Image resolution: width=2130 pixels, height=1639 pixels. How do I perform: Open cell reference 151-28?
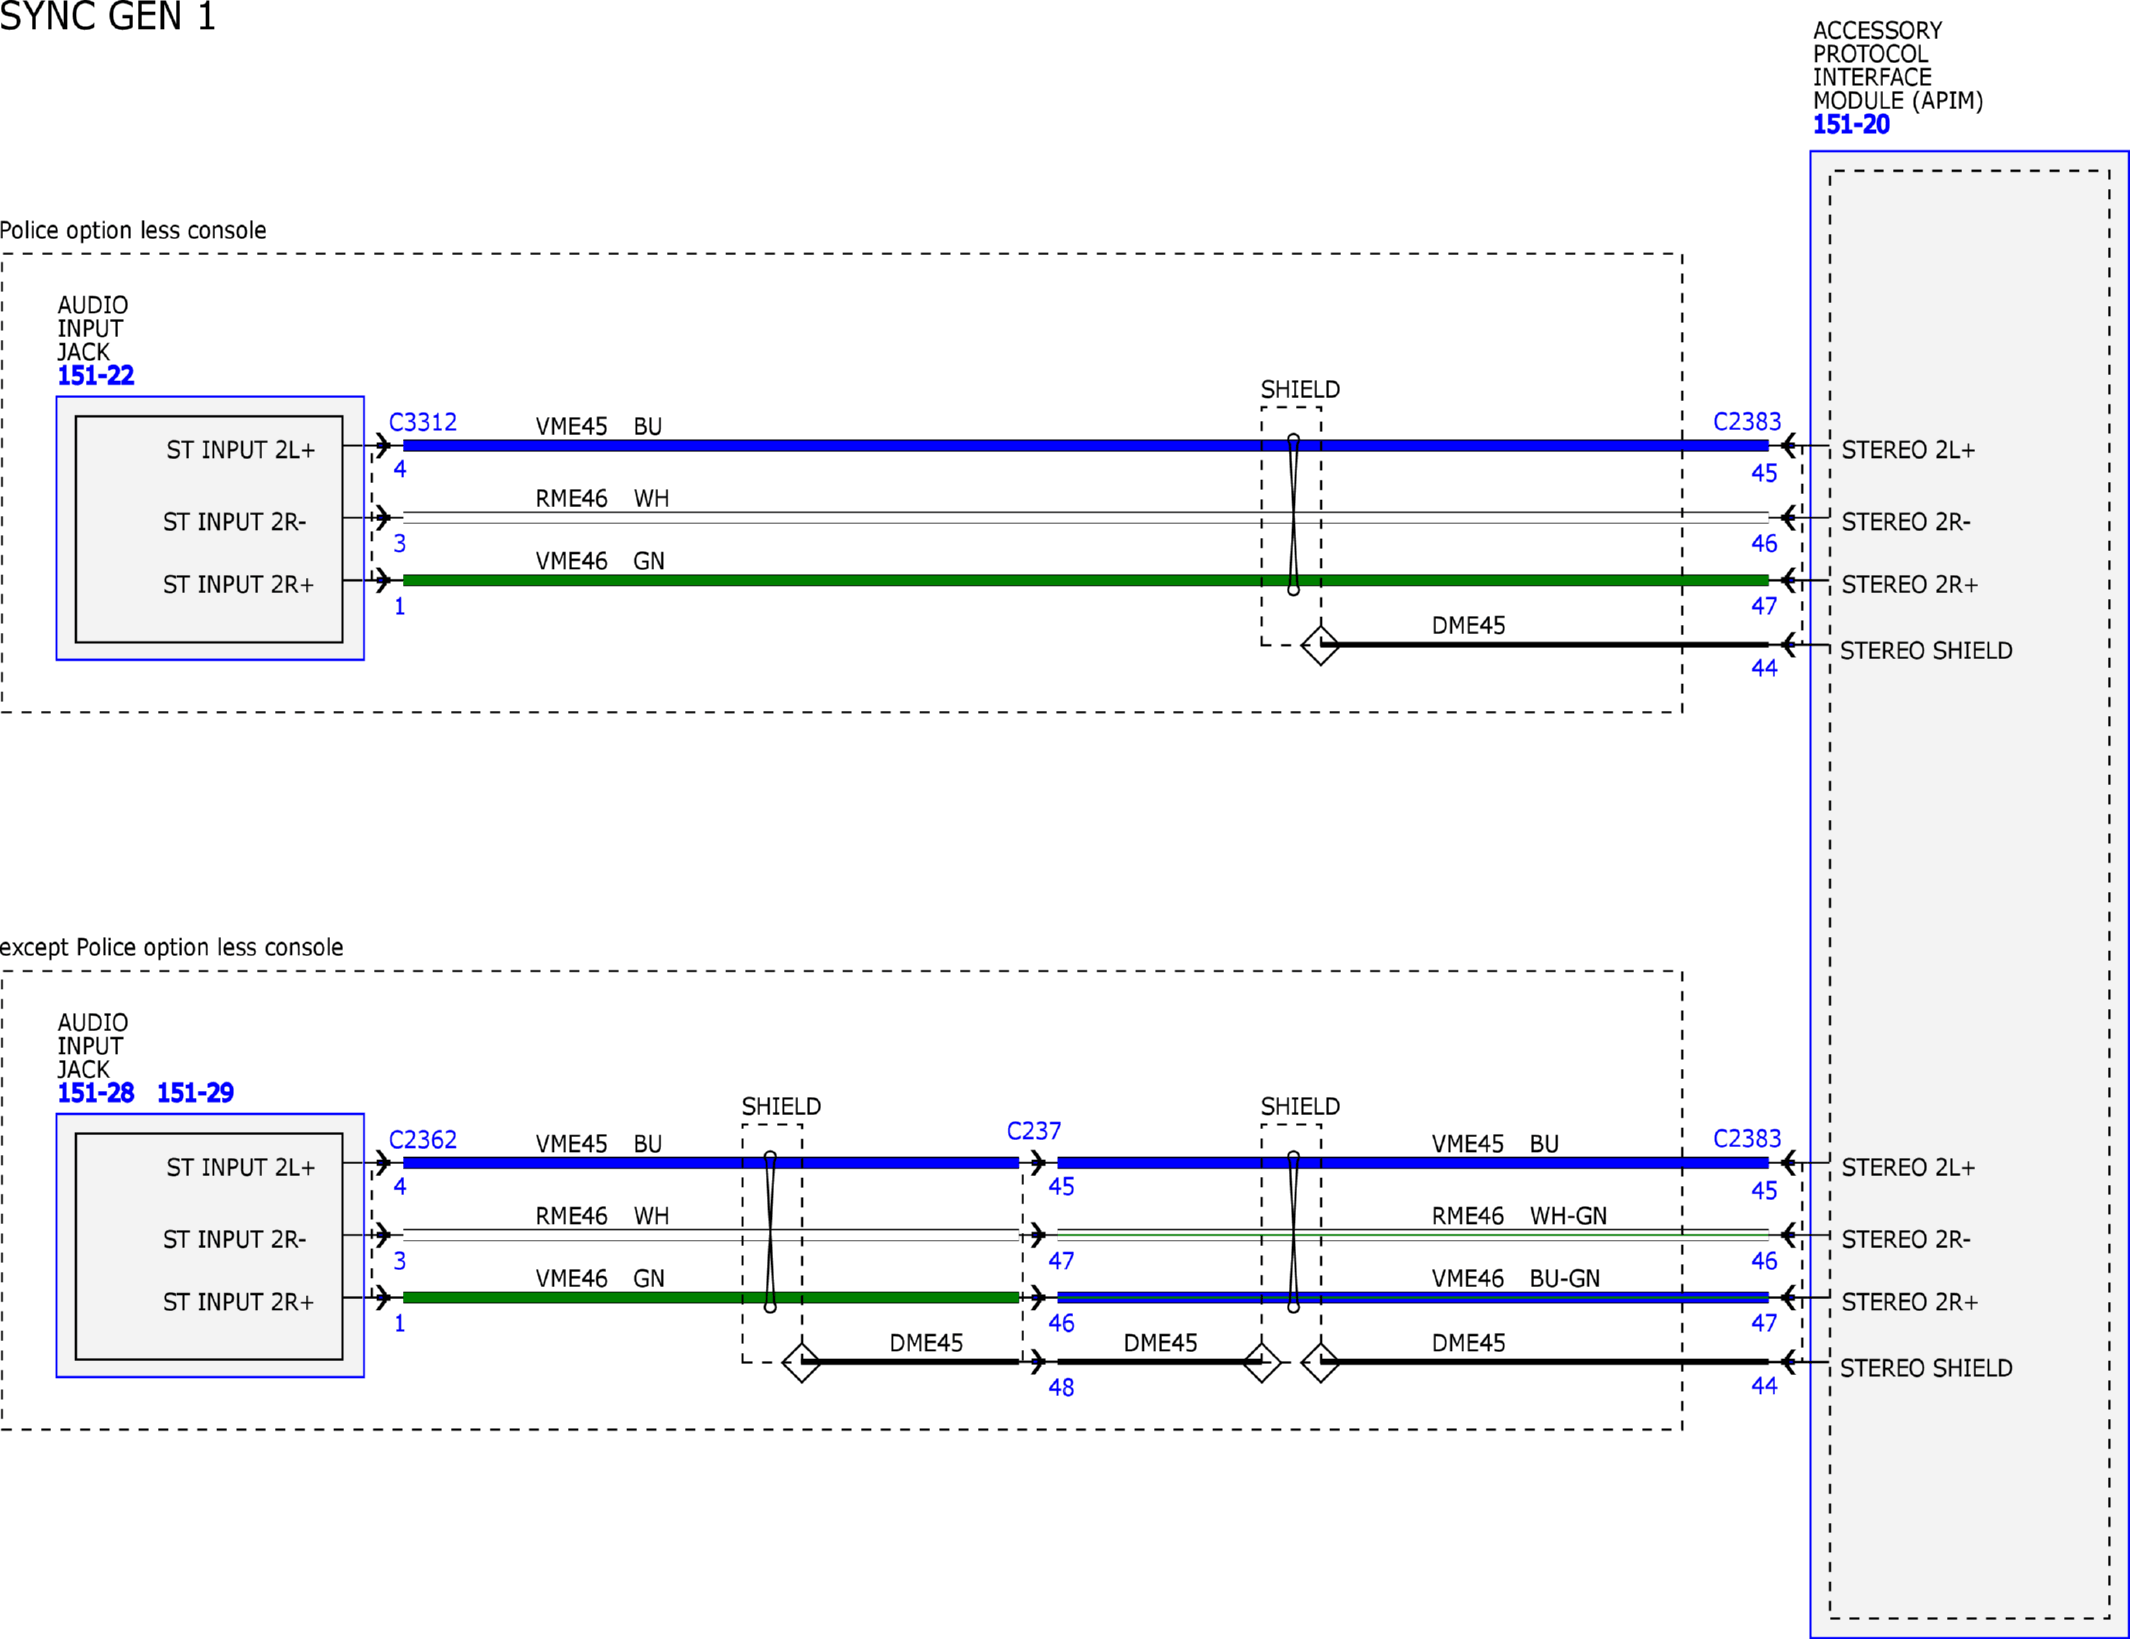point(96,1093)
